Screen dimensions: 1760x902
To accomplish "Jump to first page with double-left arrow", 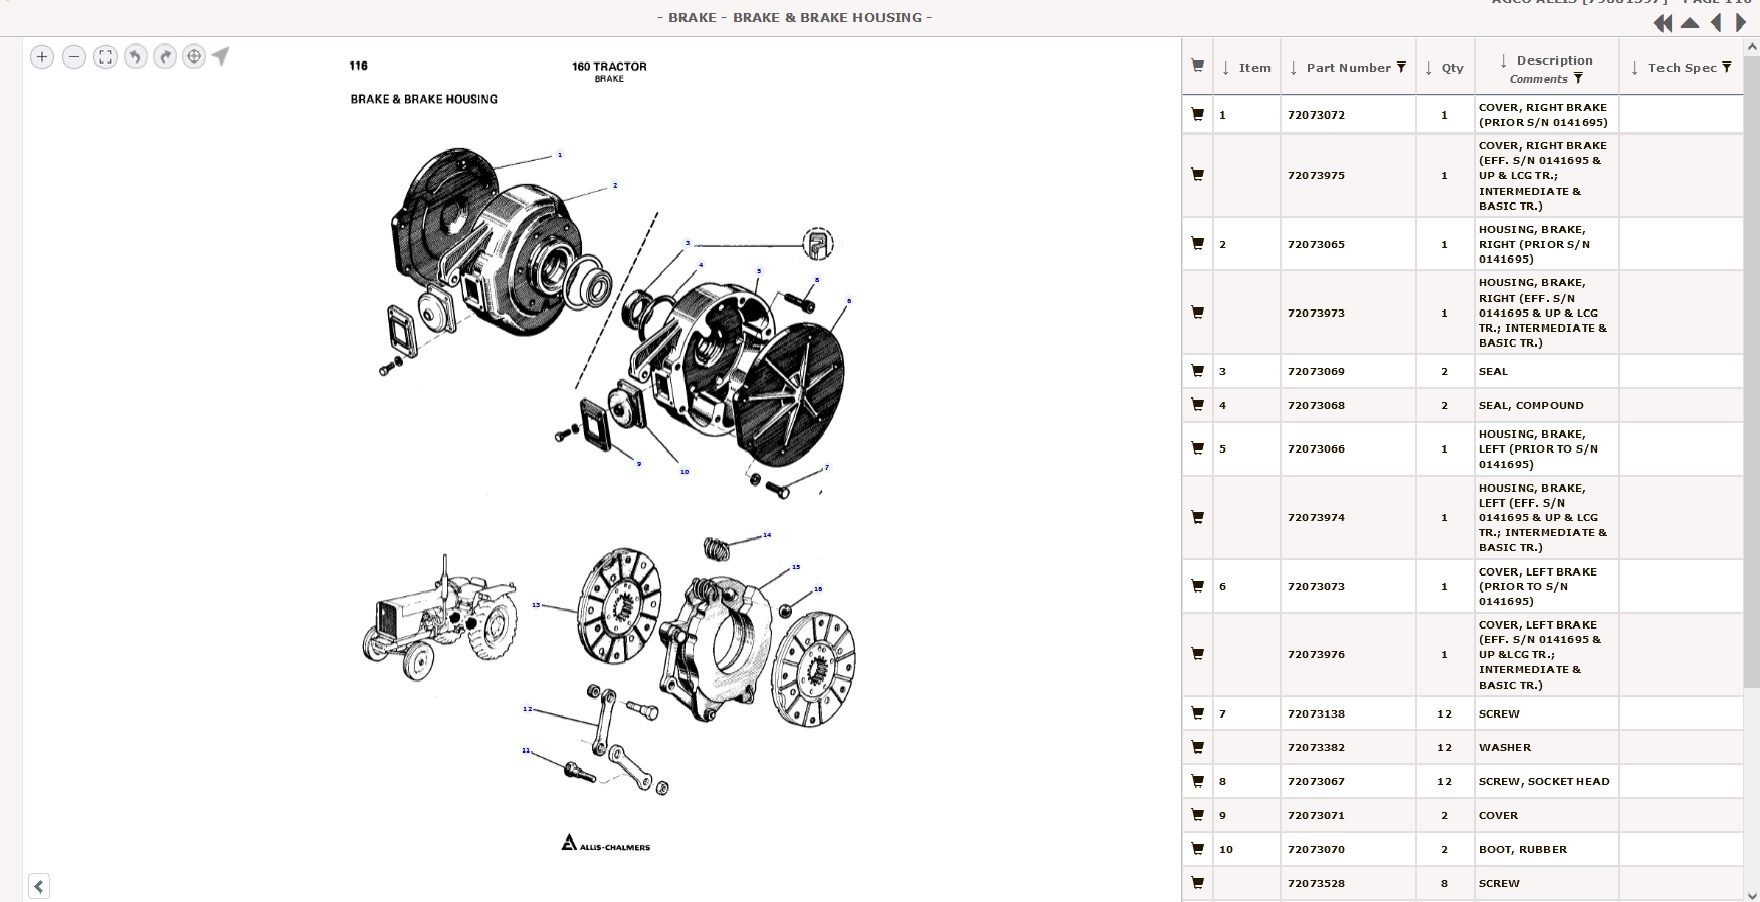I will pos(1663,23).
